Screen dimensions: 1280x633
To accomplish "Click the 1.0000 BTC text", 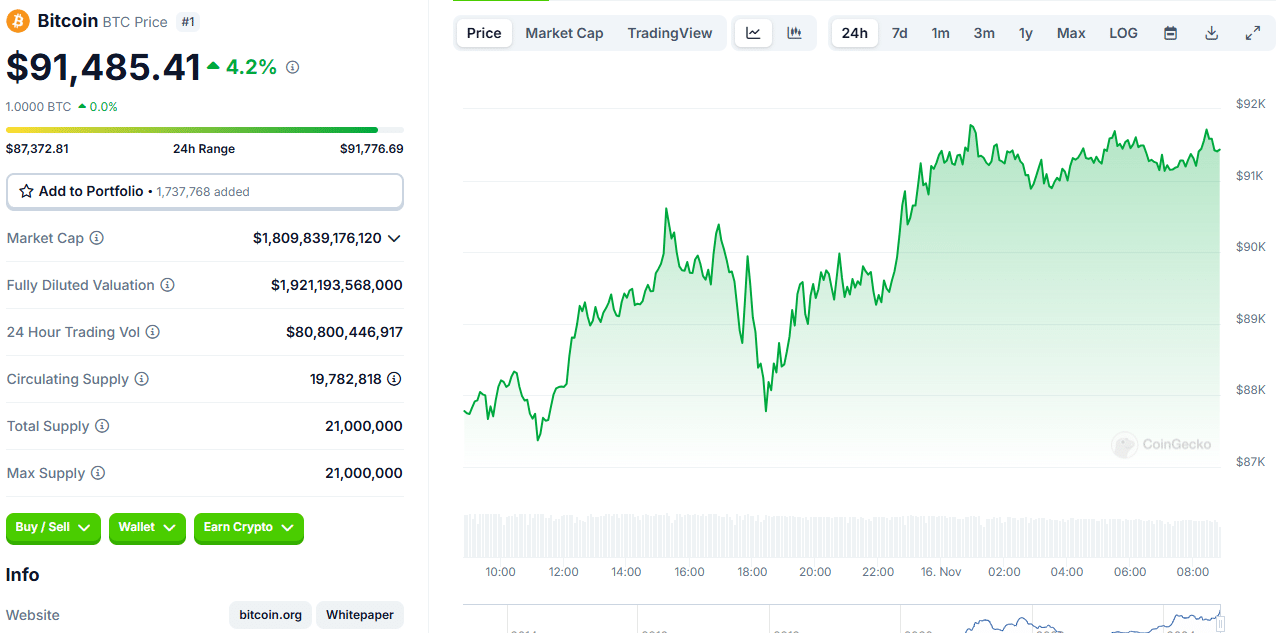I will (39, 107).
